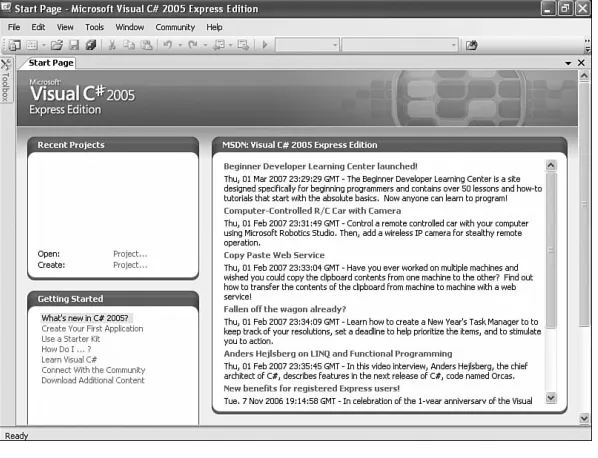The height and width of the screenshot is (458, 598).
Task: Open the Use a Starter Kit link
Action: click(71, 339)
